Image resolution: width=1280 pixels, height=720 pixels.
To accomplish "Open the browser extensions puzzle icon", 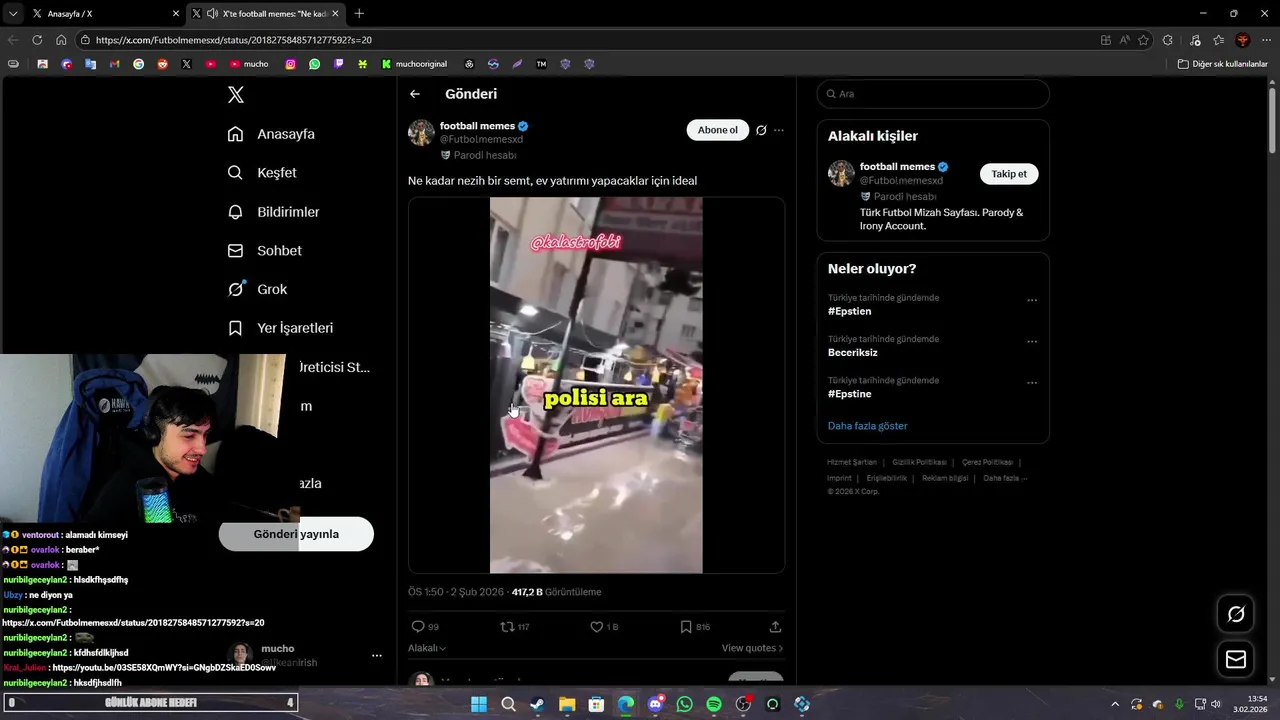I will [x=1167, y=40].
